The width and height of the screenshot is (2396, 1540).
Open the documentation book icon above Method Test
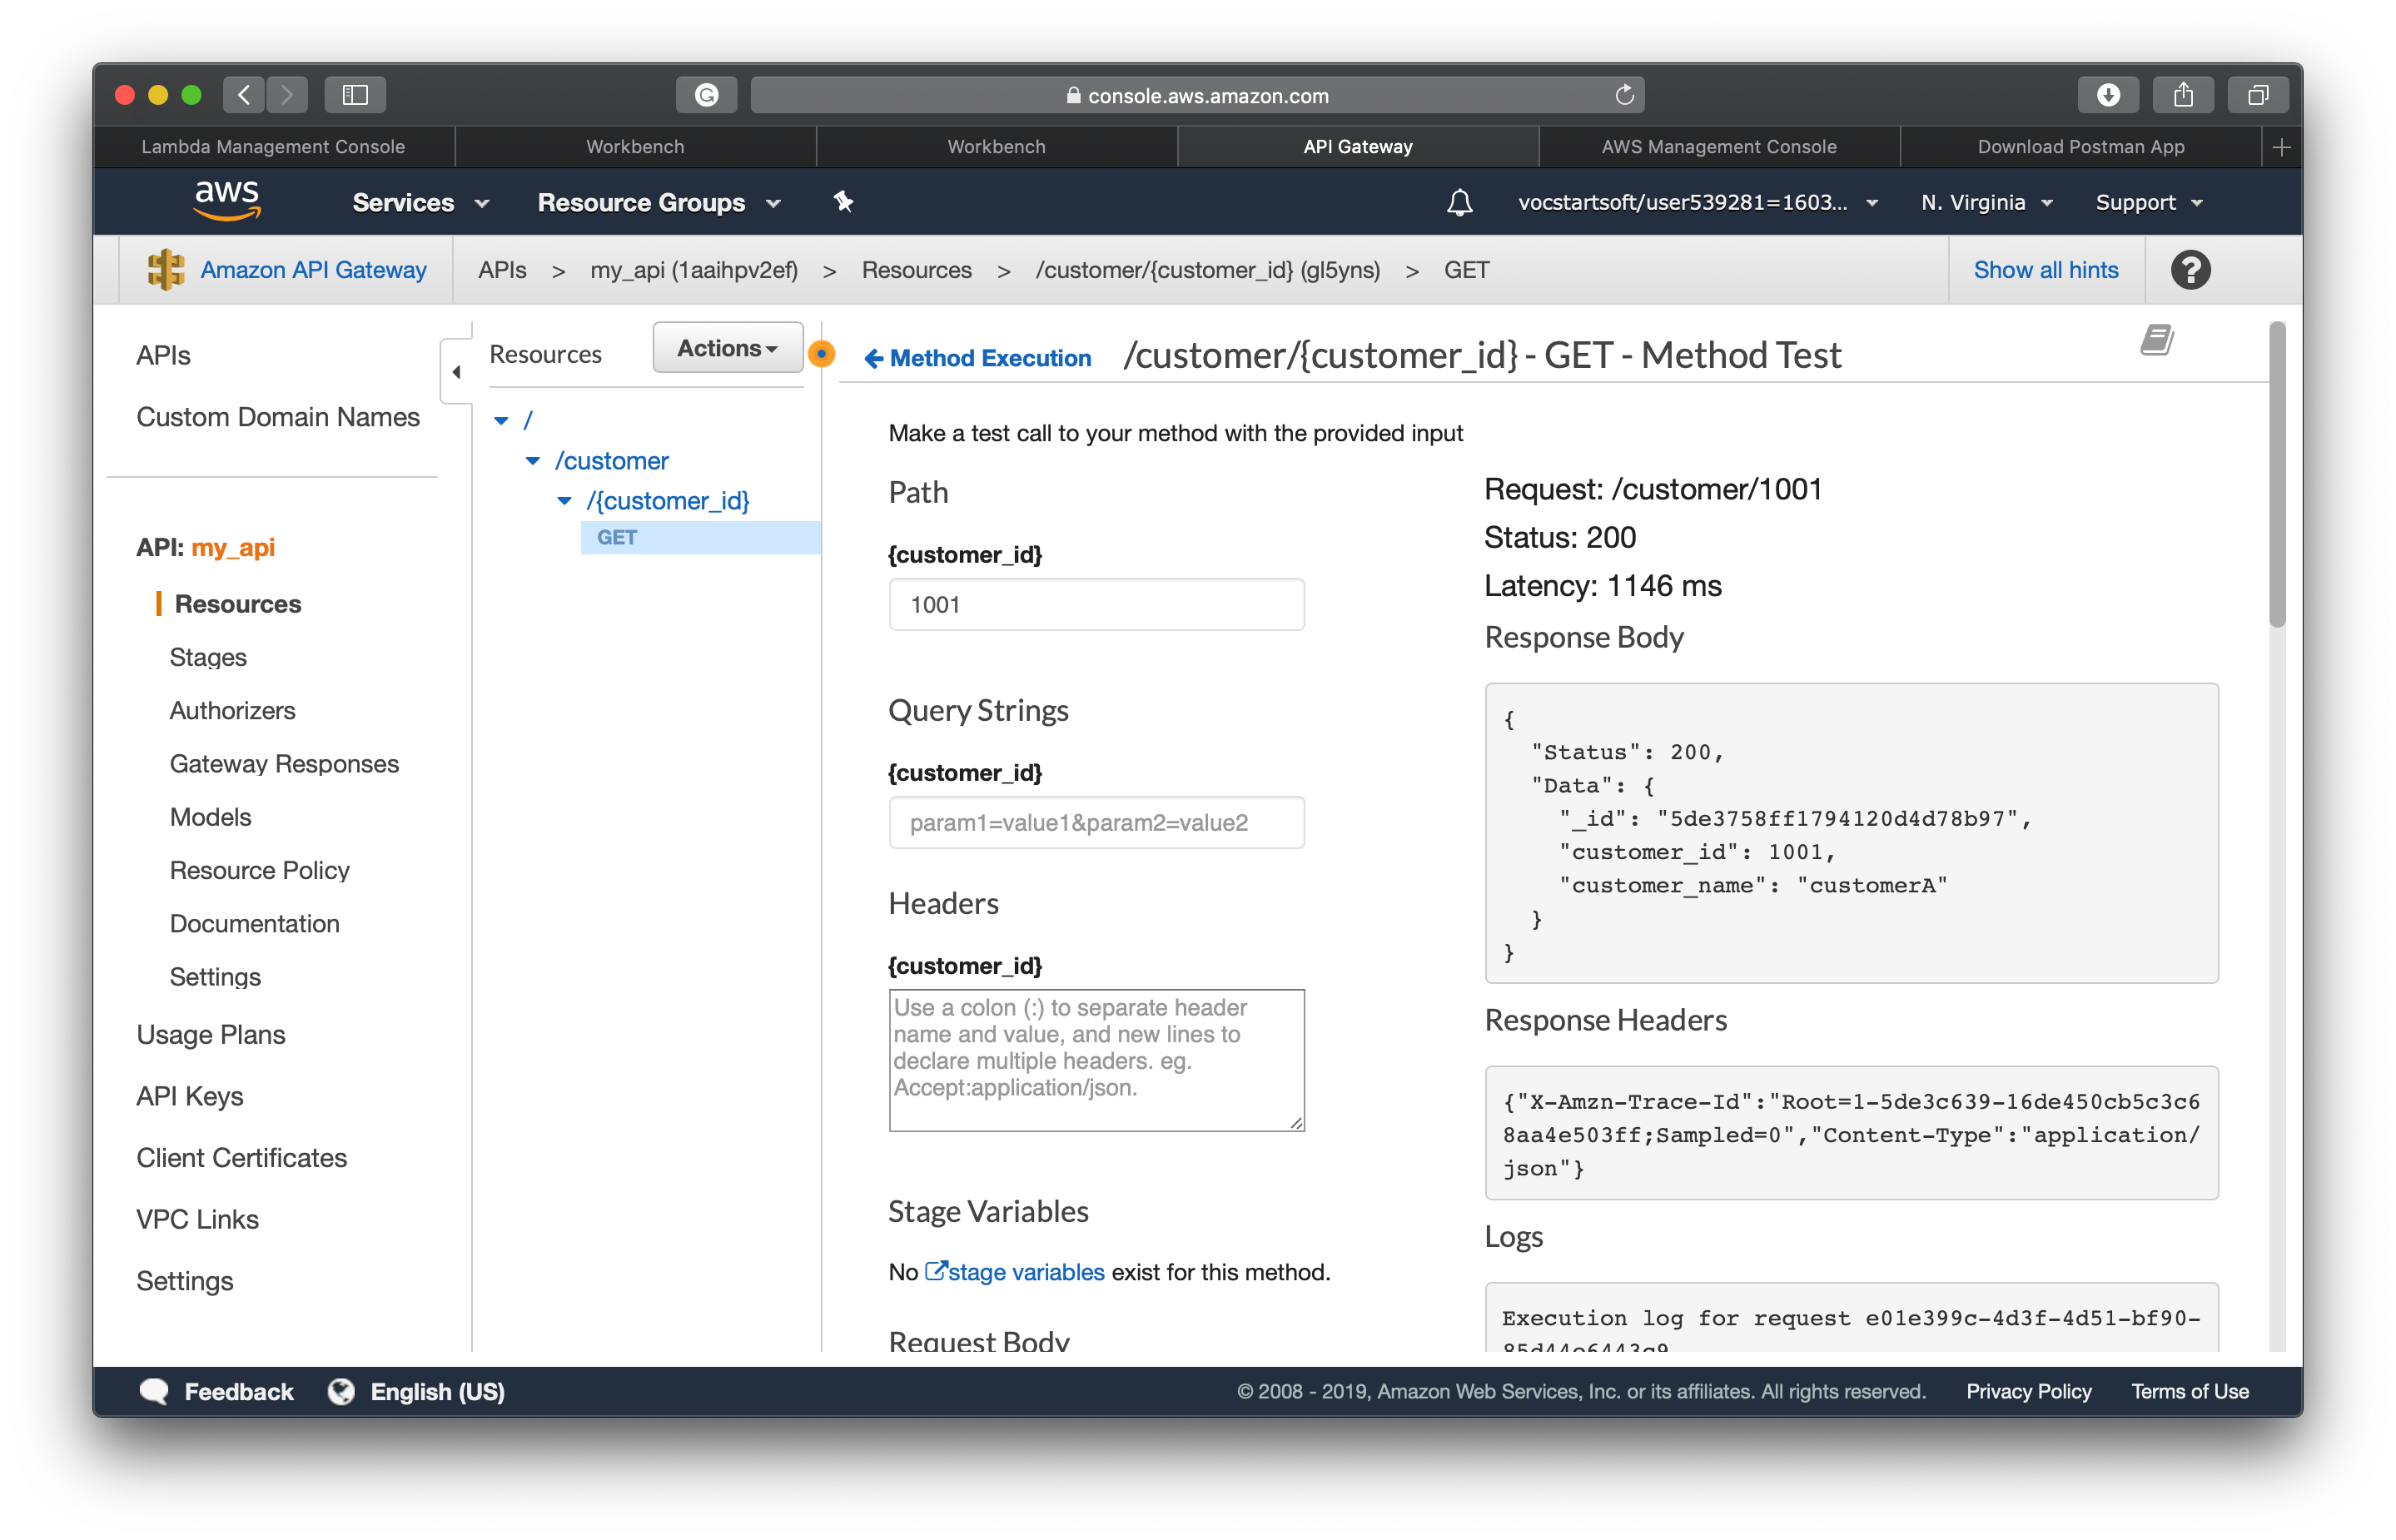pyautogui.click(x=2157, y=340)
